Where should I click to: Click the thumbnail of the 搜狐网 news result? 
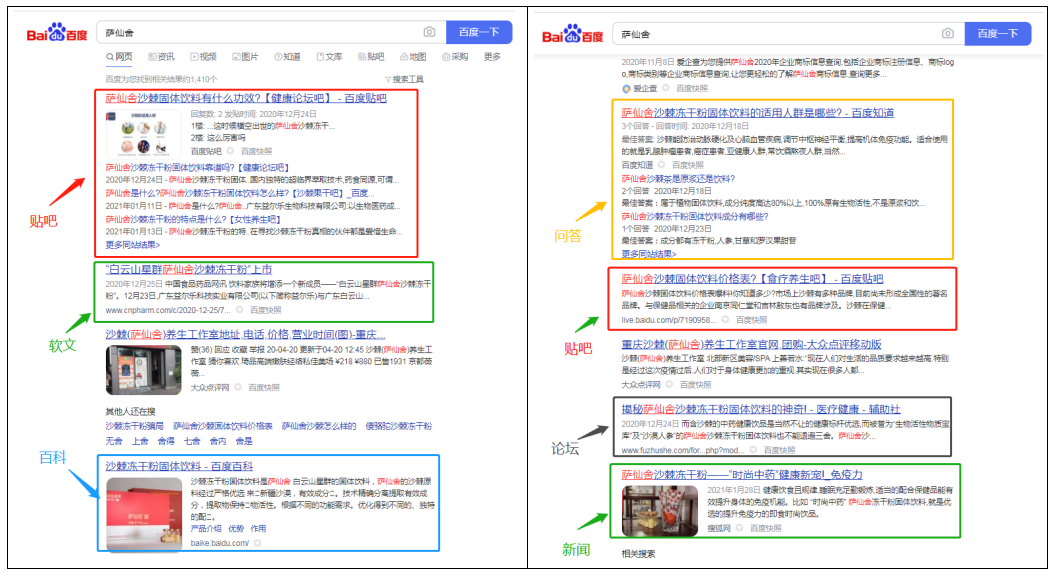click(660, 510)
